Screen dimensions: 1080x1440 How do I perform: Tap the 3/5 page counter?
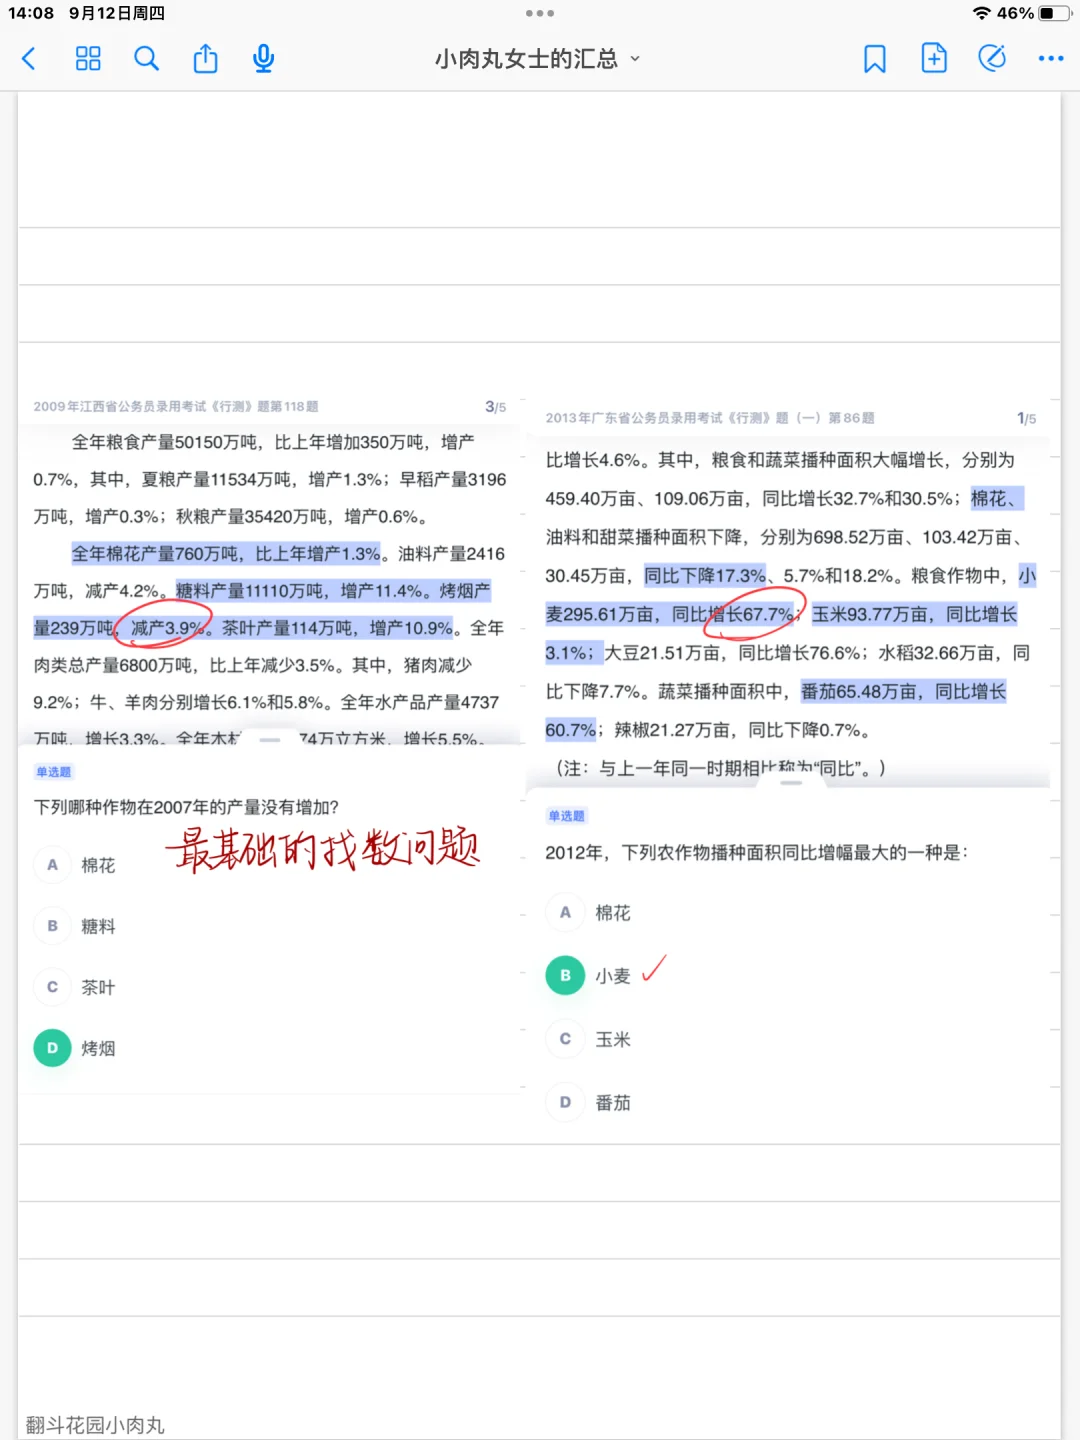(495, 406)
